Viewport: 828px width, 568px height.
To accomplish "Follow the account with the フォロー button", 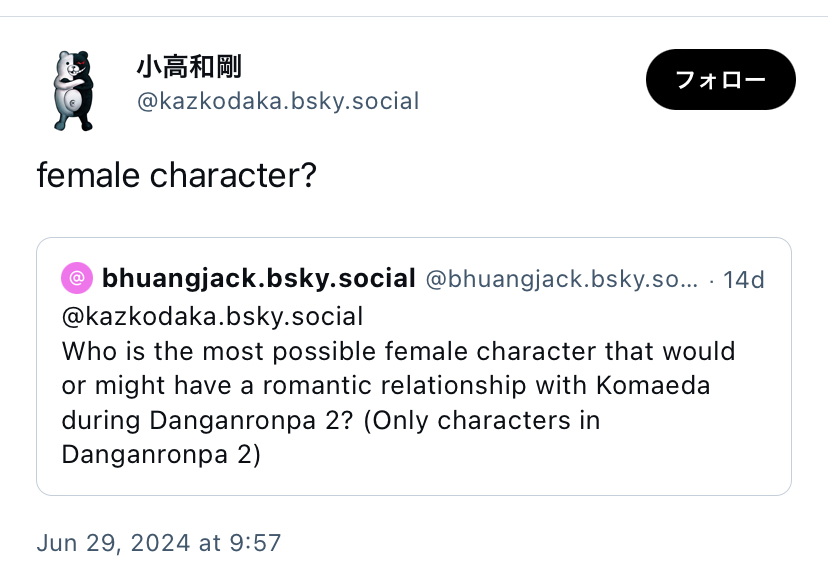I will coord(720,80).
